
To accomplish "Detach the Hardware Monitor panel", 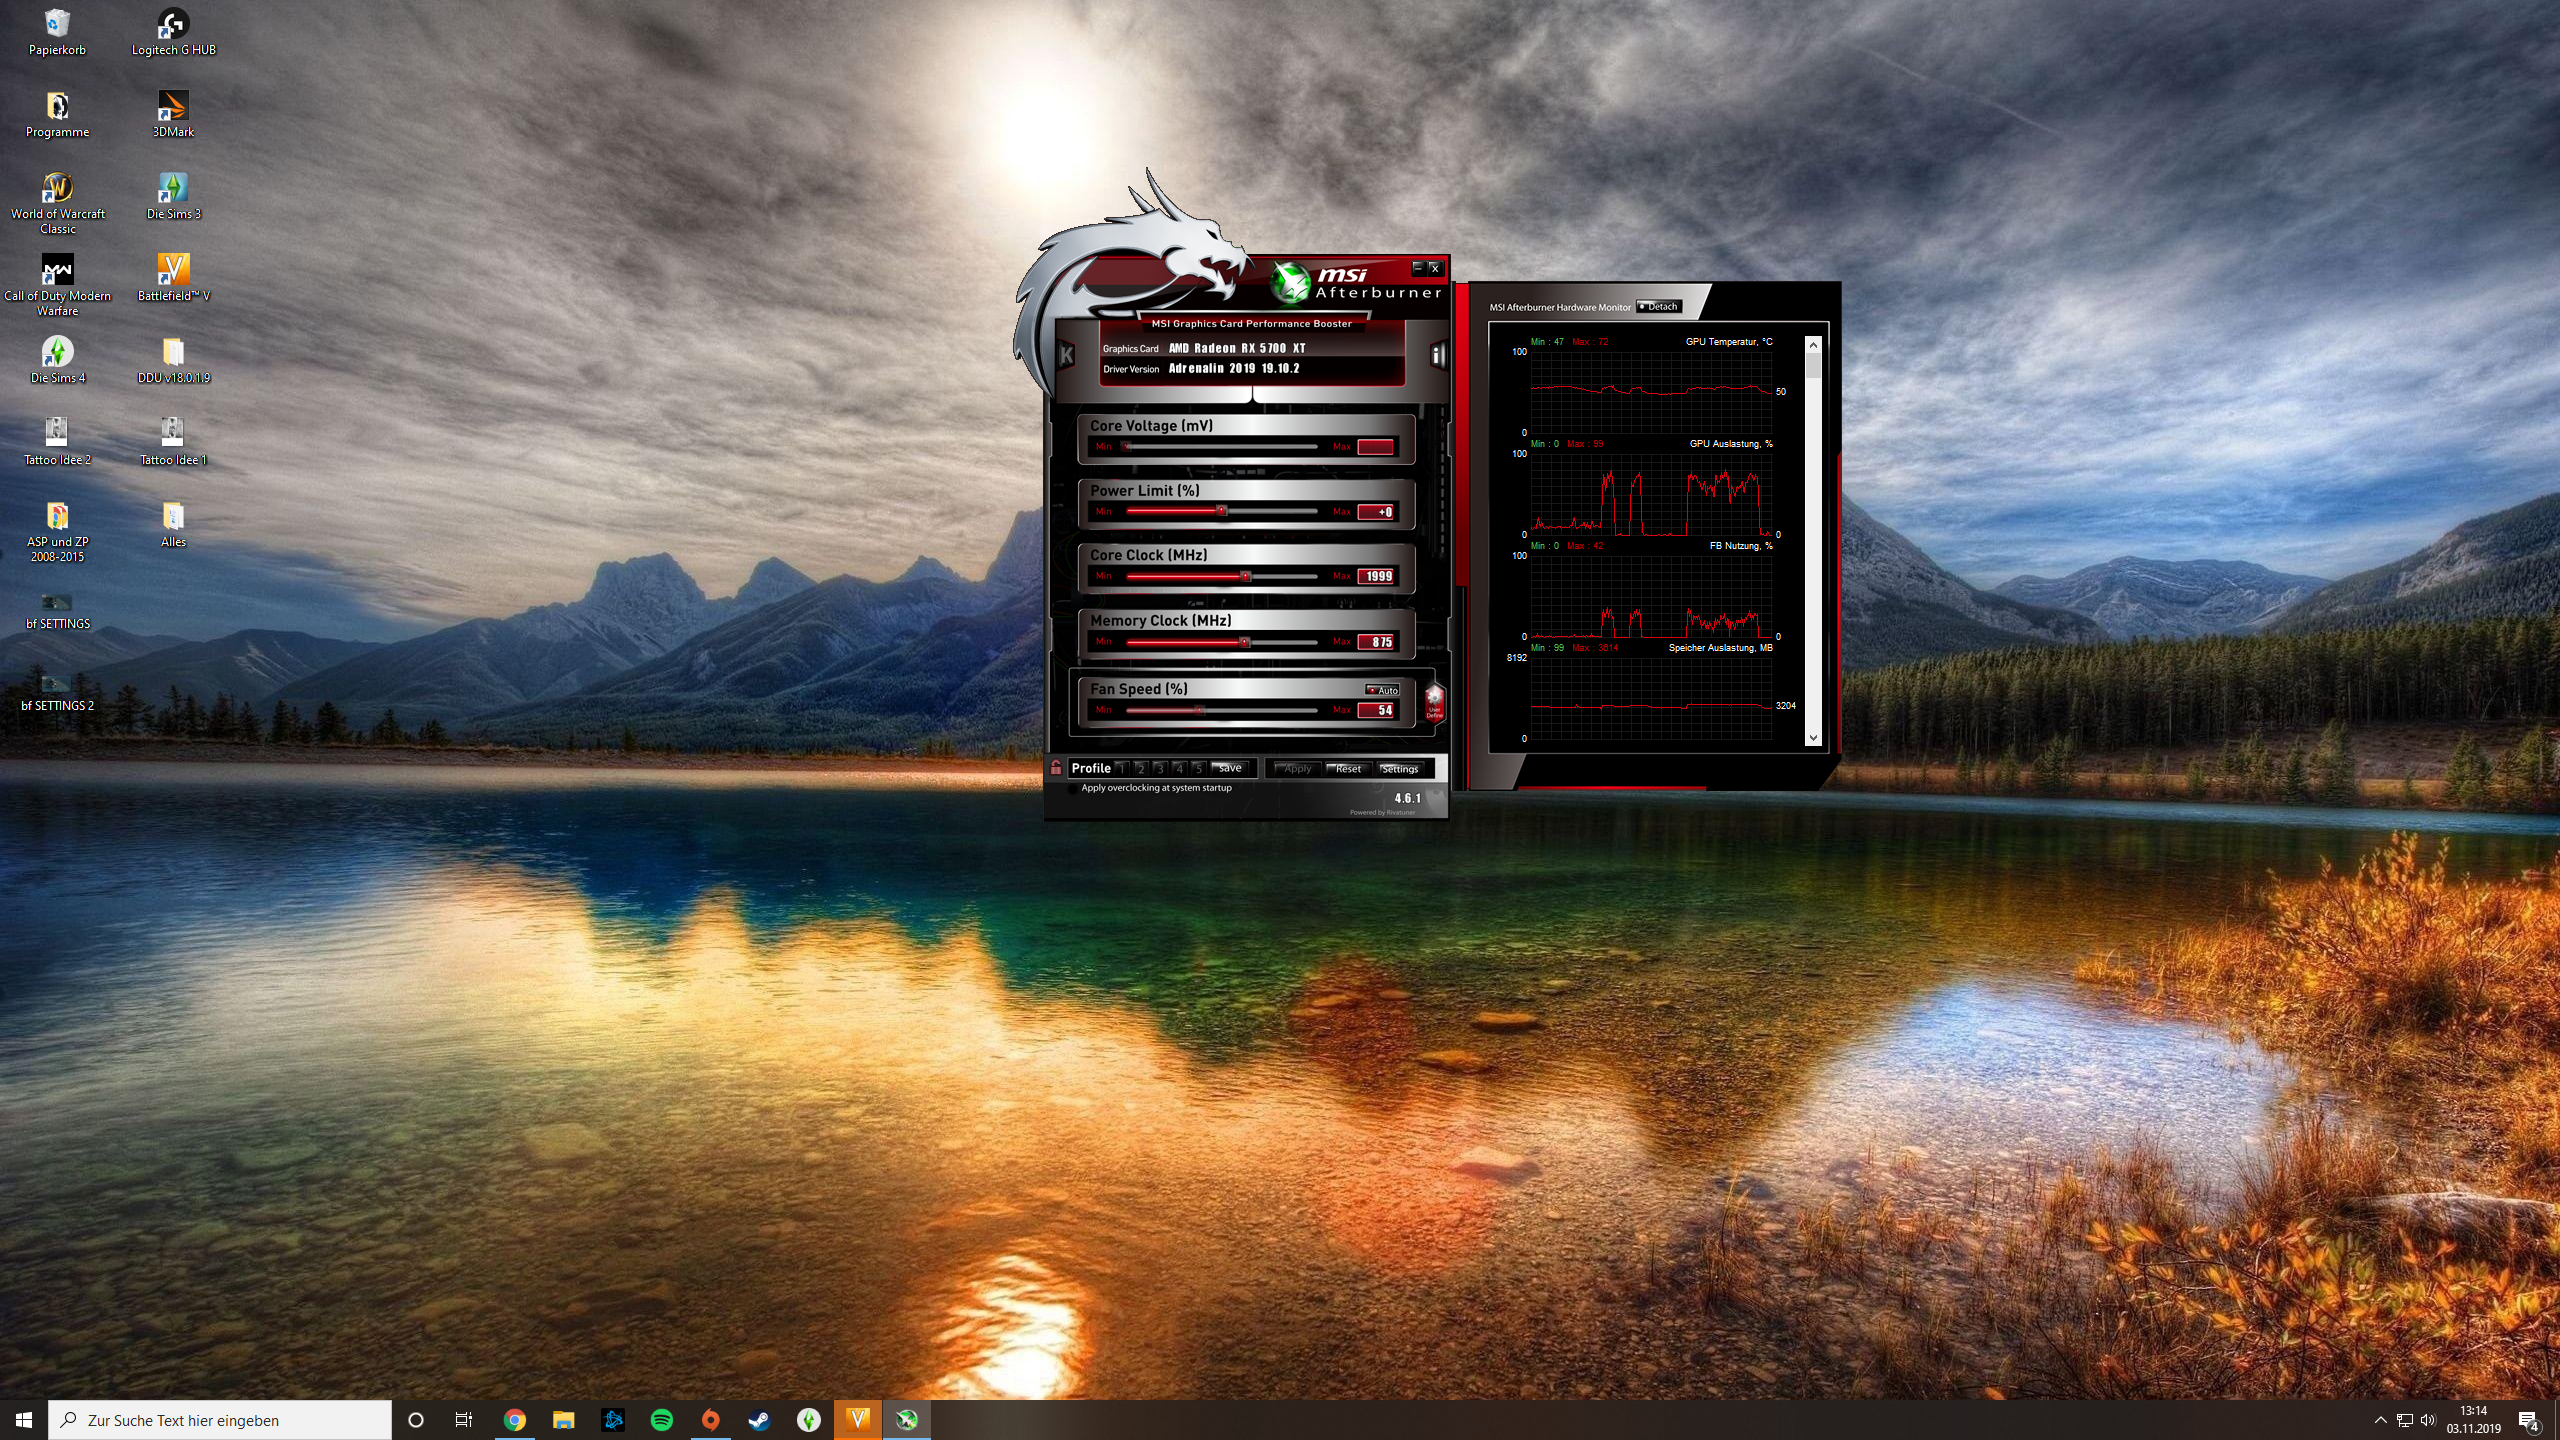I will 1659,307.
